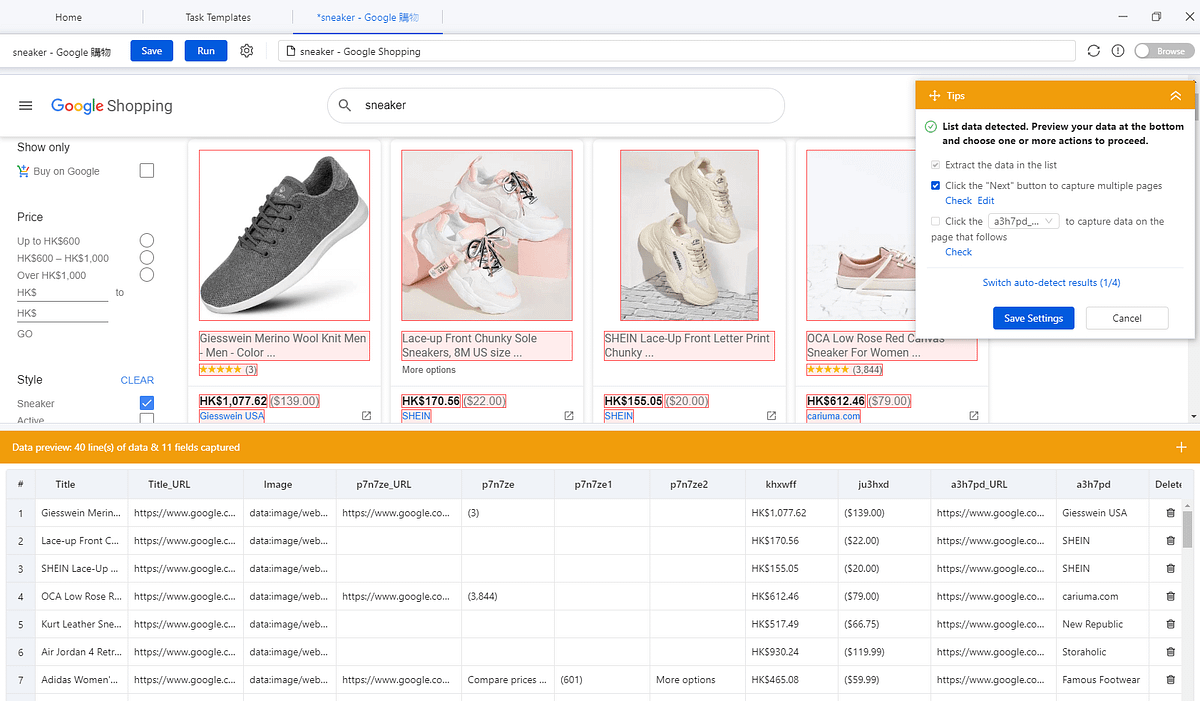Click the Edit link for Next button
Viewport: 1200px width, 701px height.
(986, 201)
